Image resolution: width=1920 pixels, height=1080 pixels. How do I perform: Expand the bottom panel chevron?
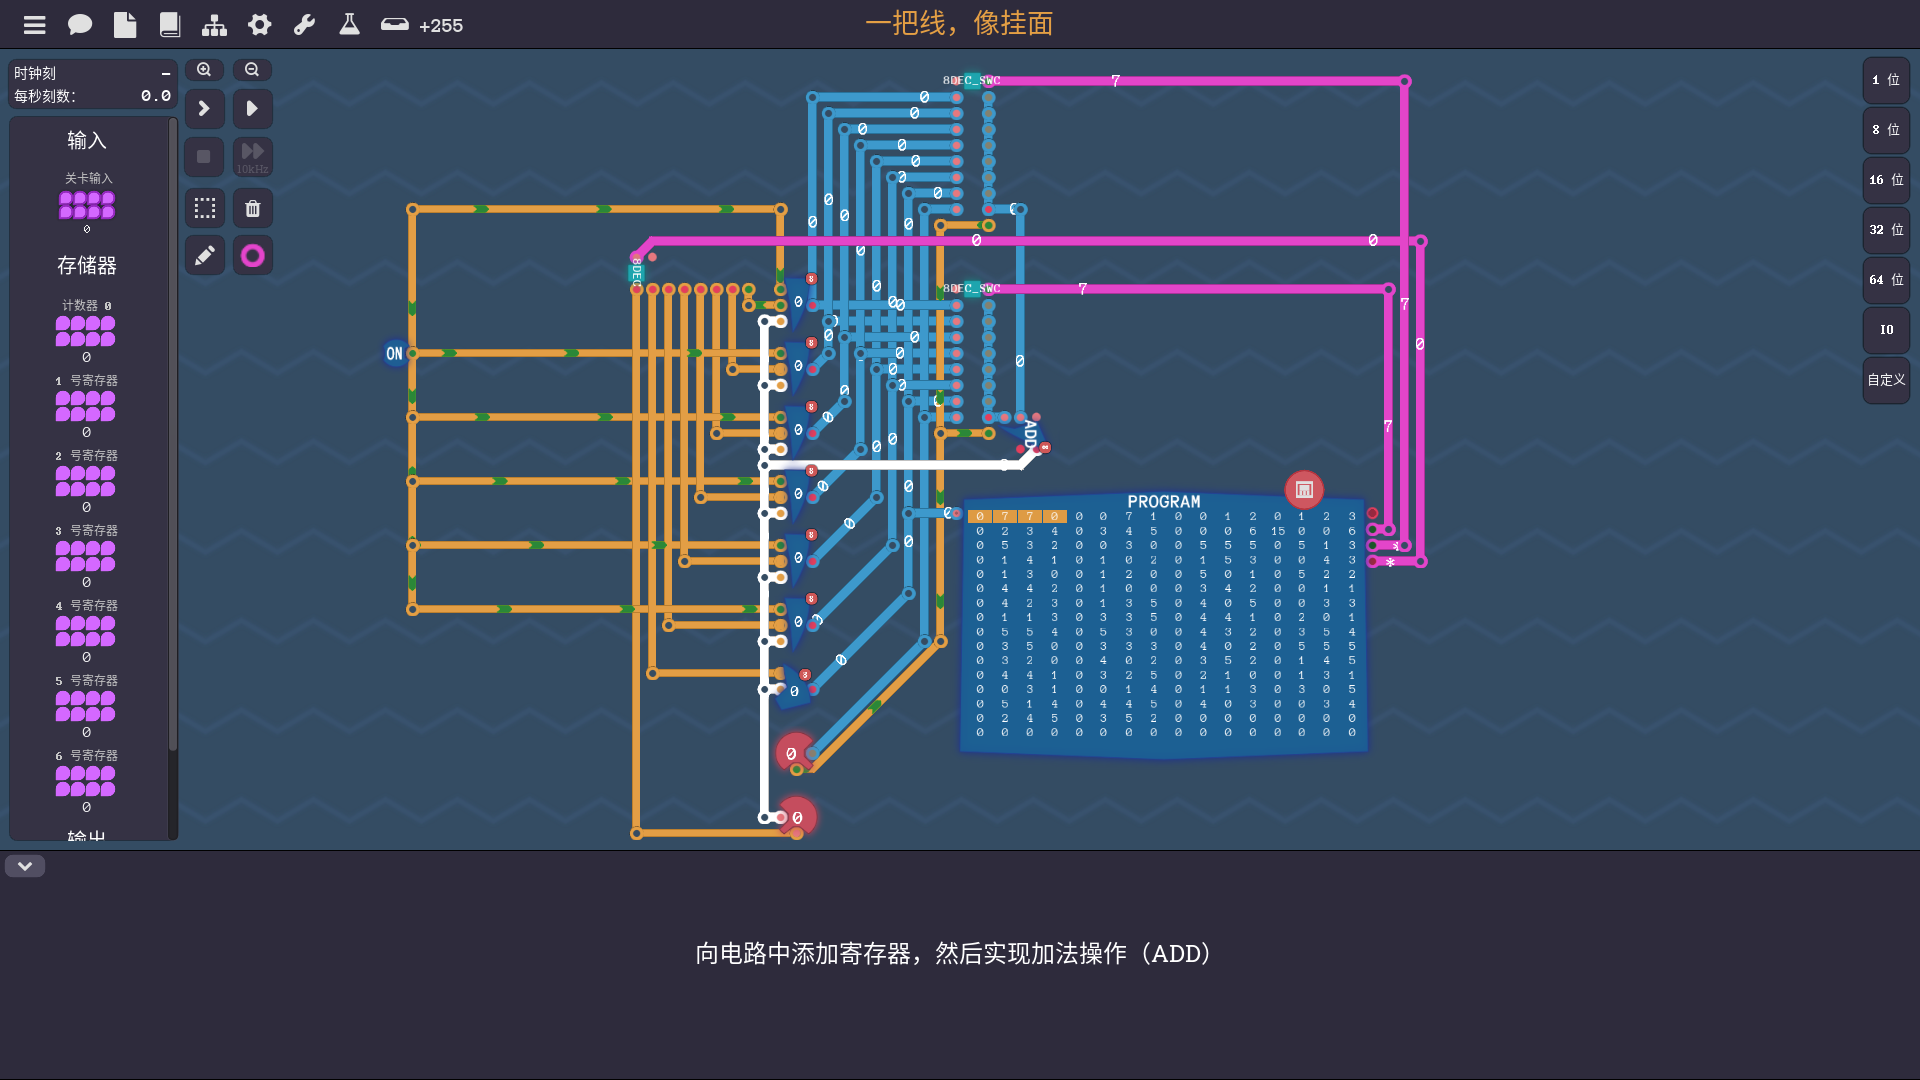(25, 866)
